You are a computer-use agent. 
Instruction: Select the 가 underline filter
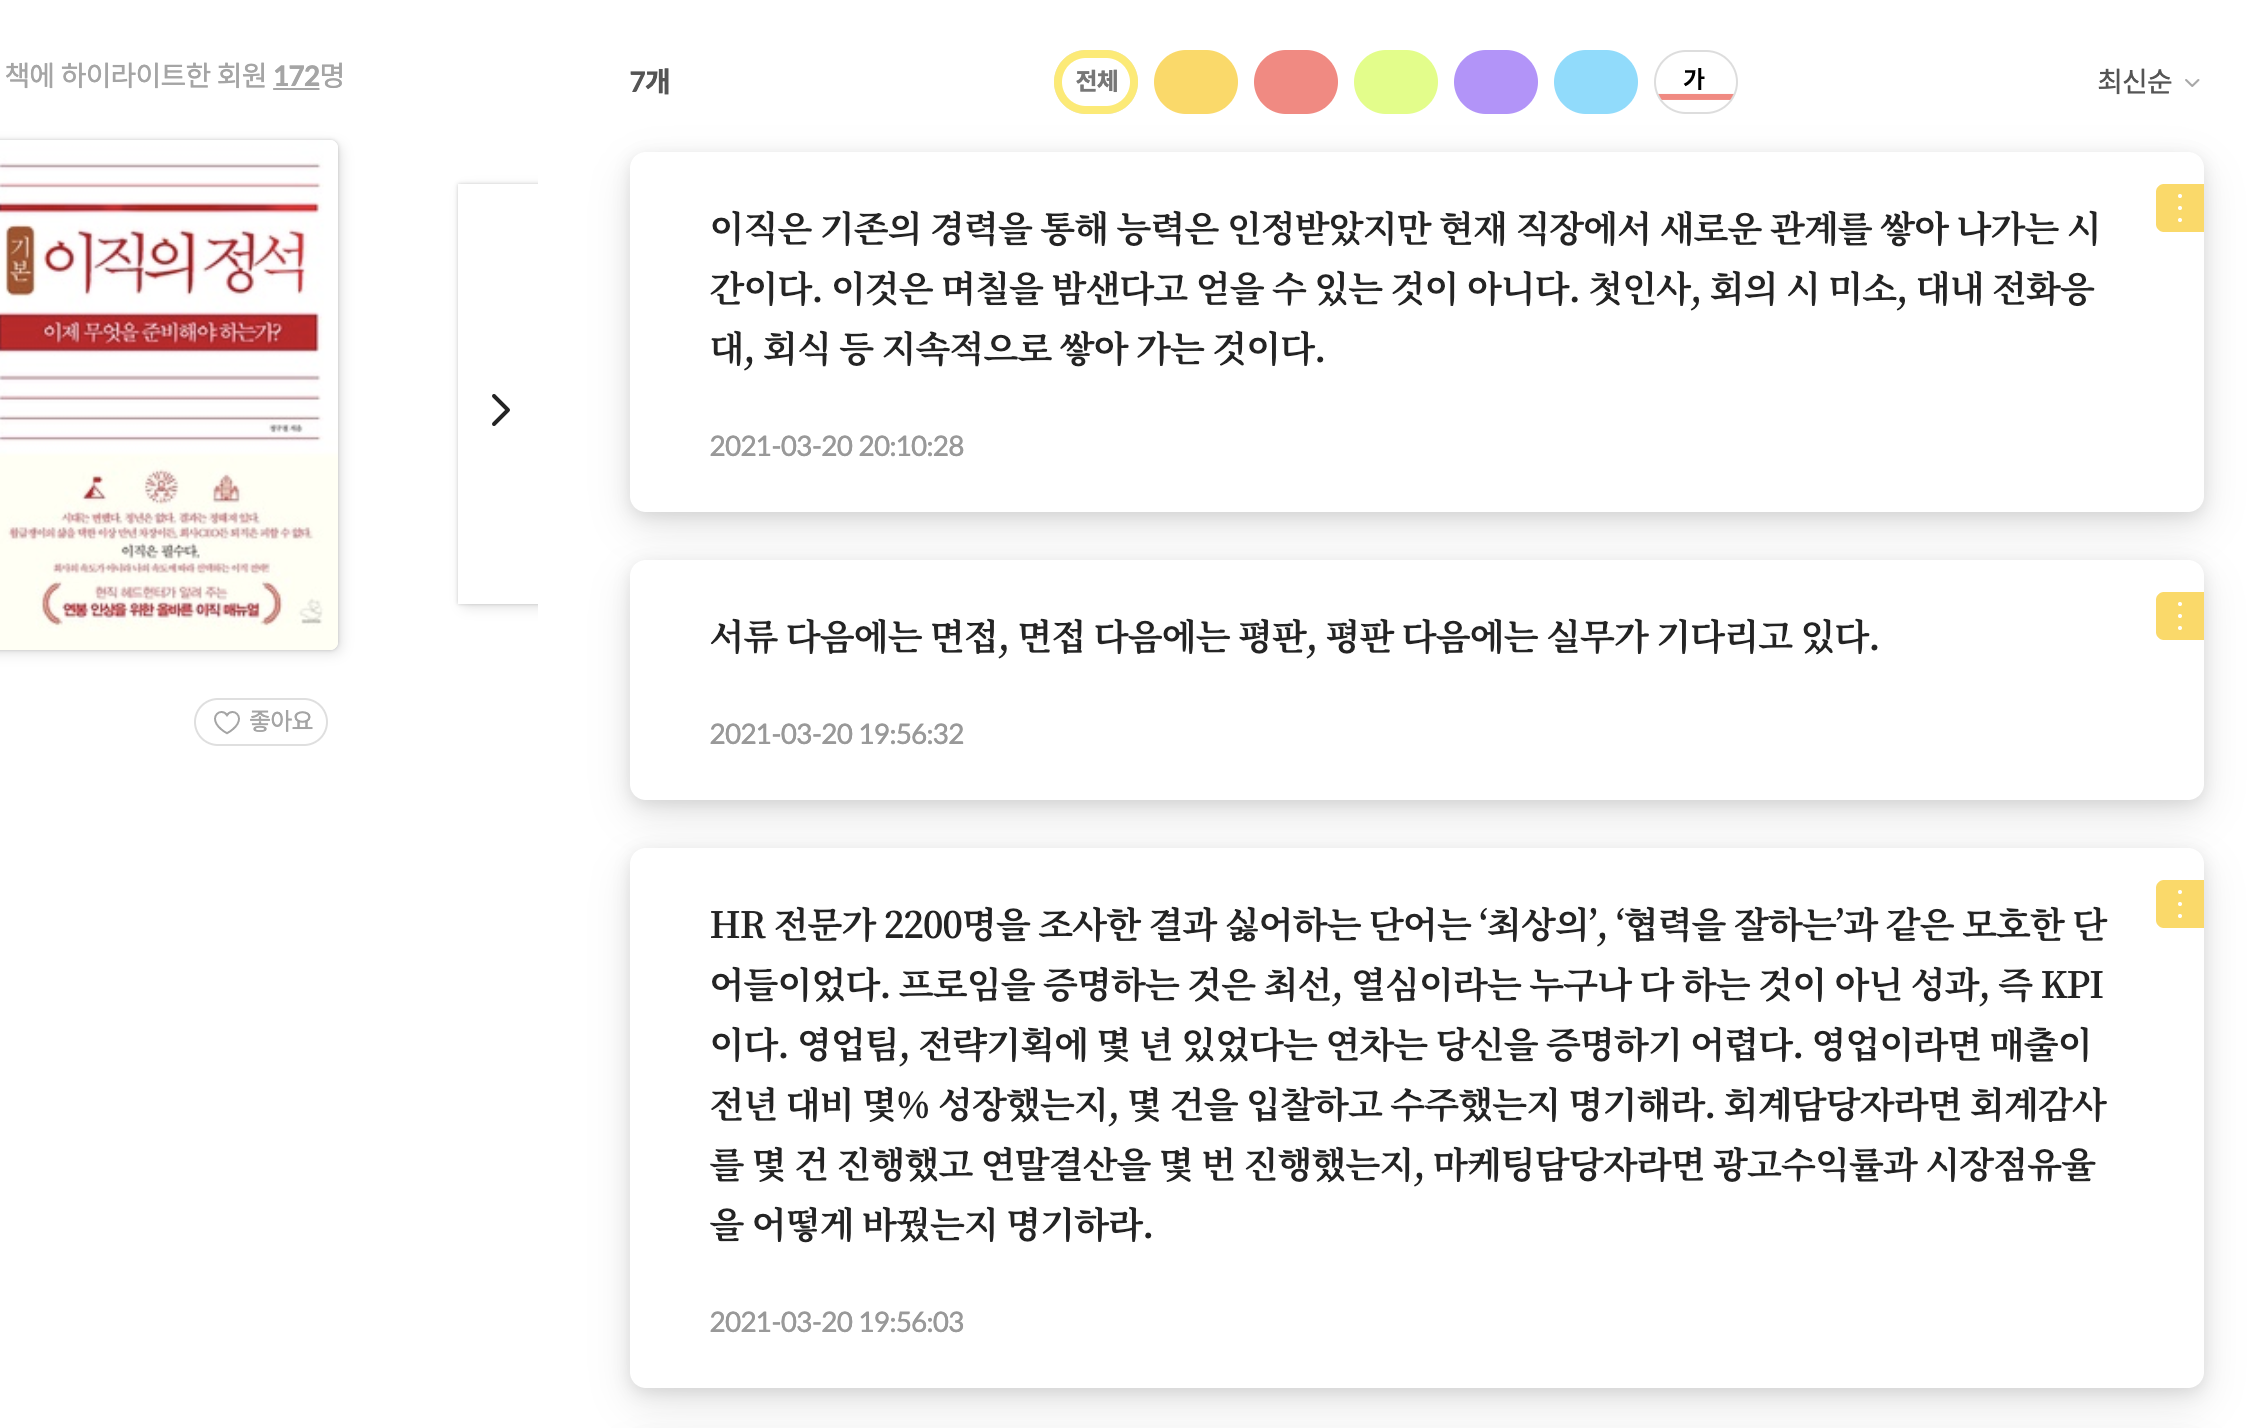(1695, 81)
